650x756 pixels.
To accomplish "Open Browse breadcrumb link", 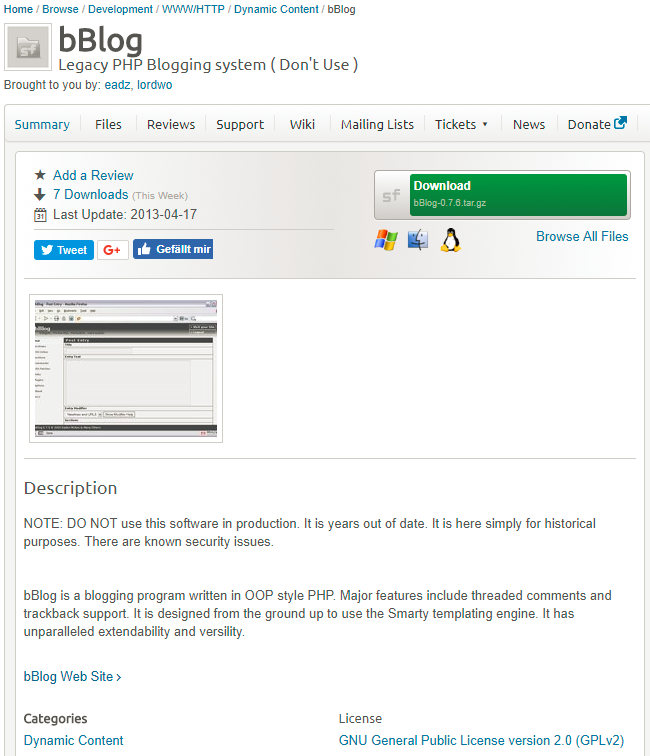I will pos(60,9).
